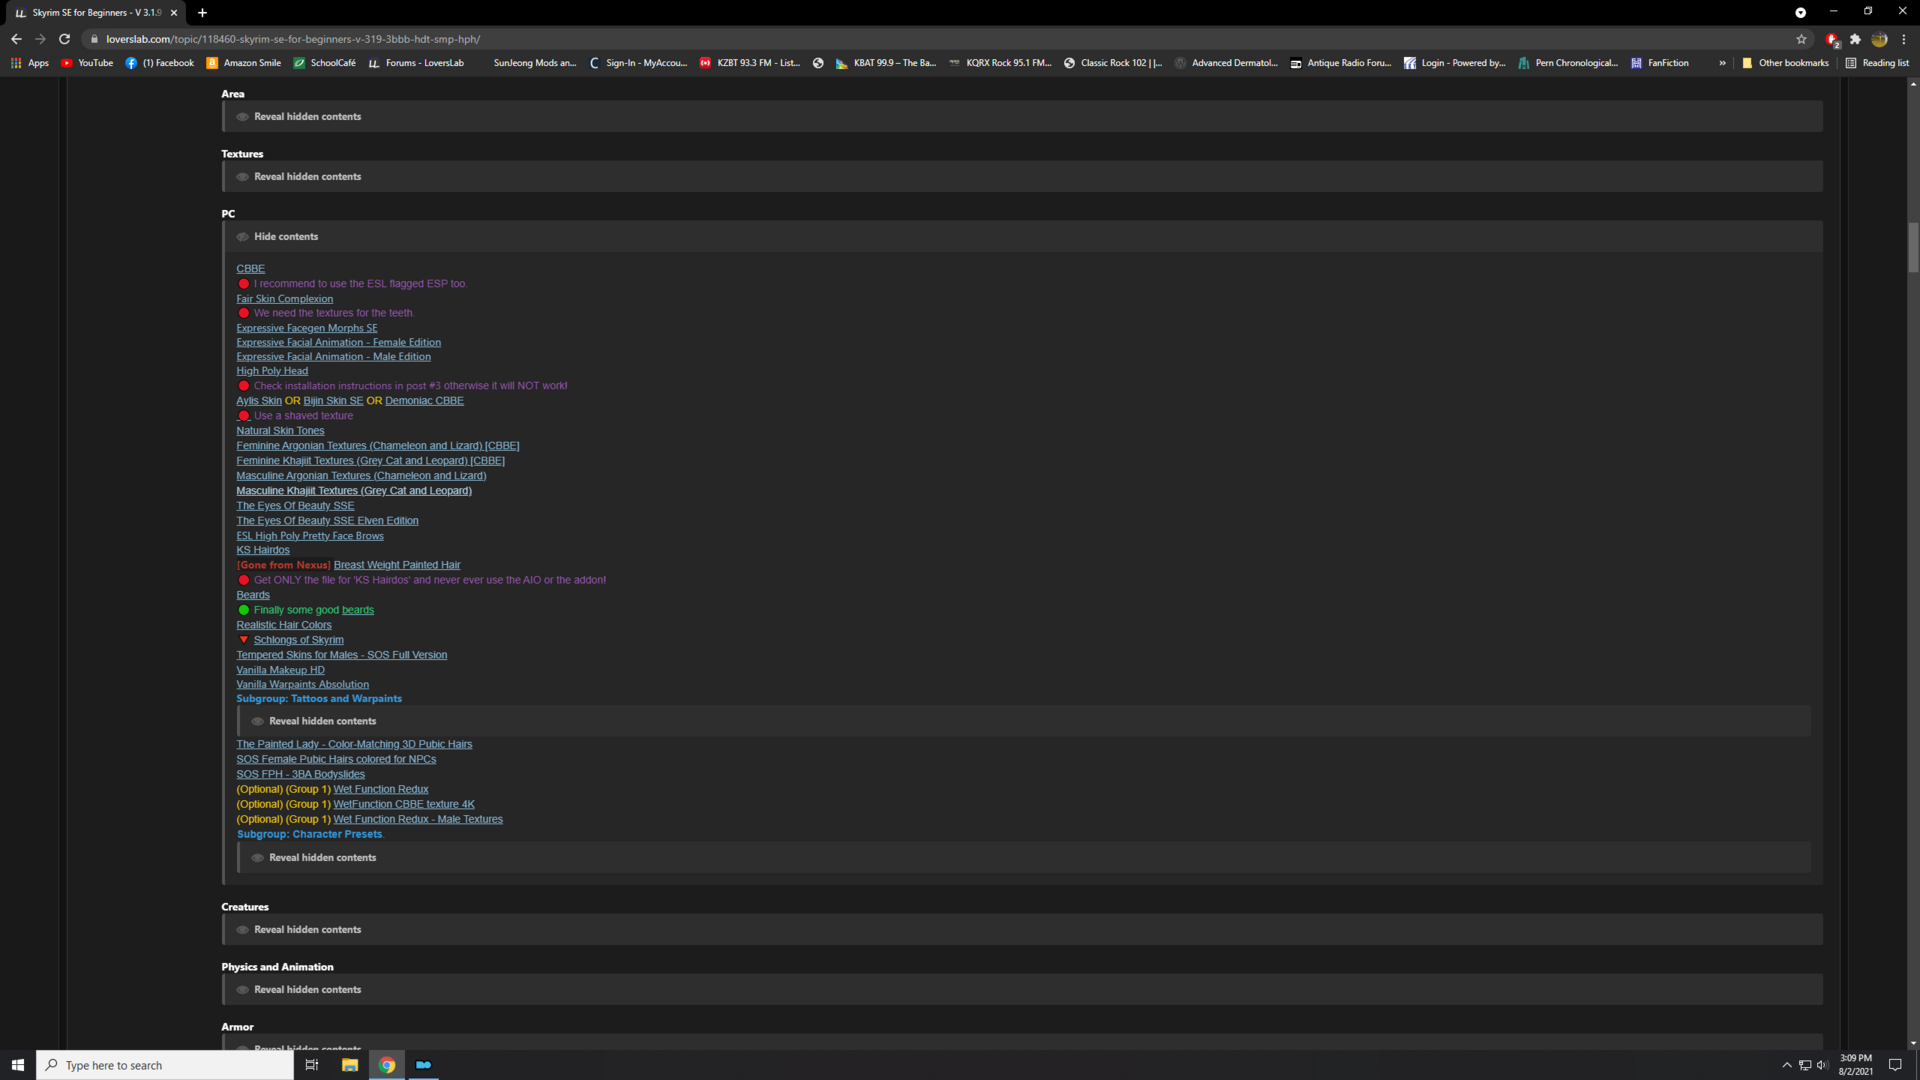1920x1080 pixels.
Task: Open FanFiction bookmark
Action: pos(1659,63)
